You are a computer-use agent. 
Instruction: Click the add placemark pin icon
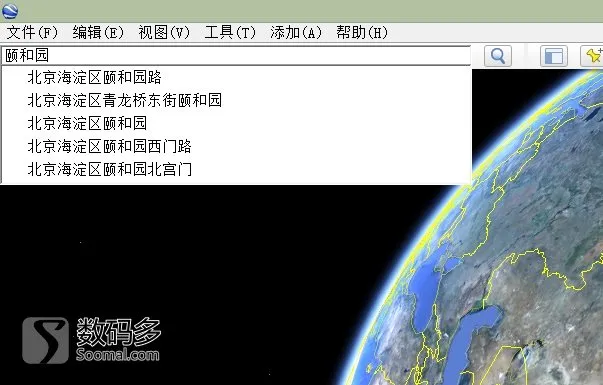592,56
